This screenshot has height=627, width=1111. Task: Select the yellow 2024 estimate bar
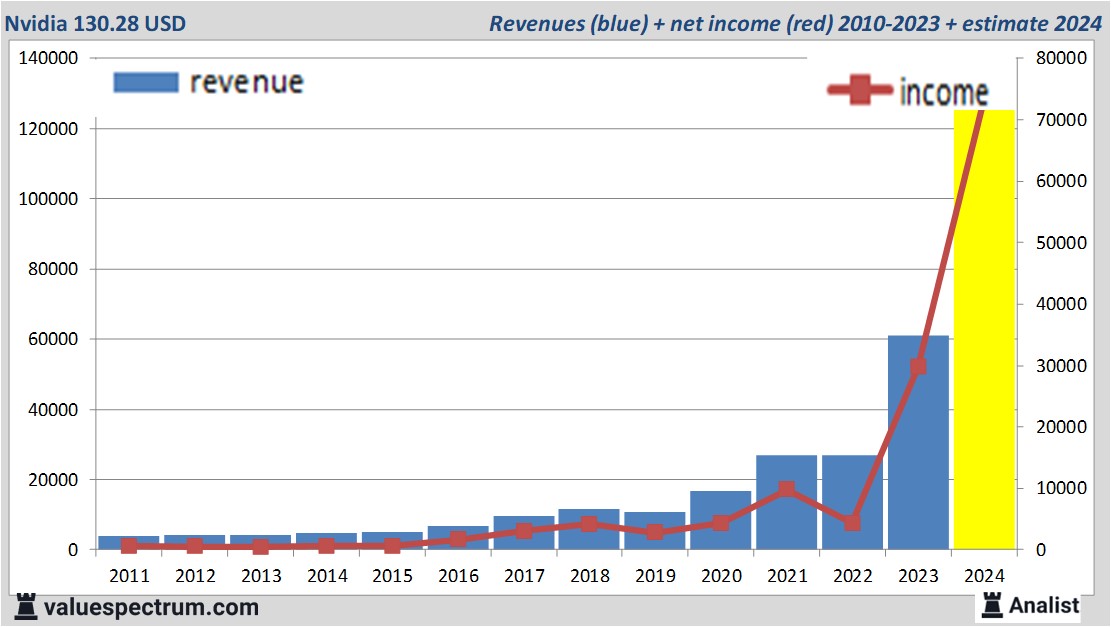click(984, 330)
